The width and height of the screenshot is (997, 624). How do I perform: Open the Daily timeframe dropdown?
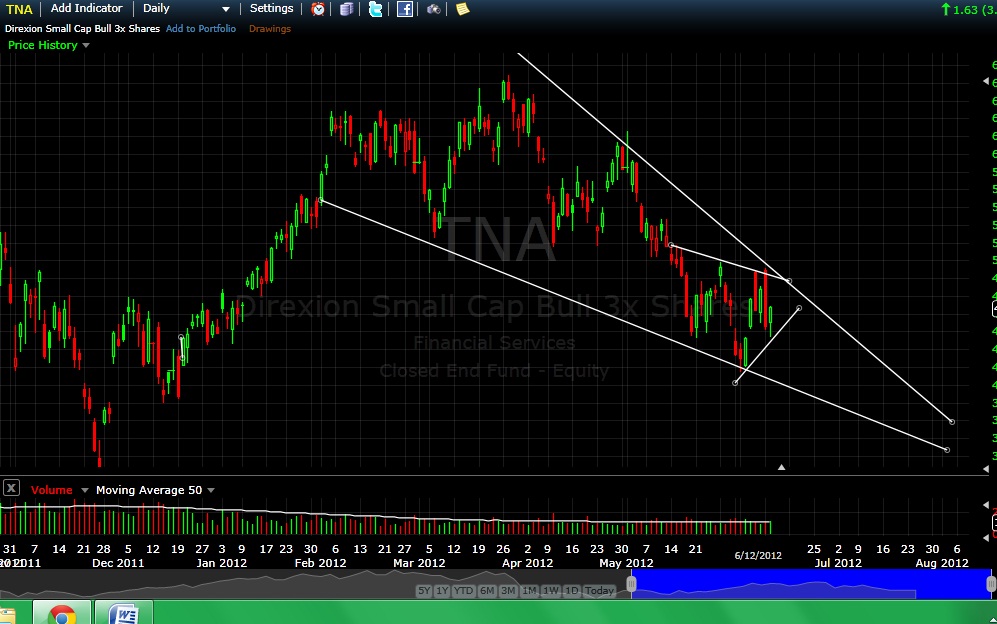tap(186, 8)
